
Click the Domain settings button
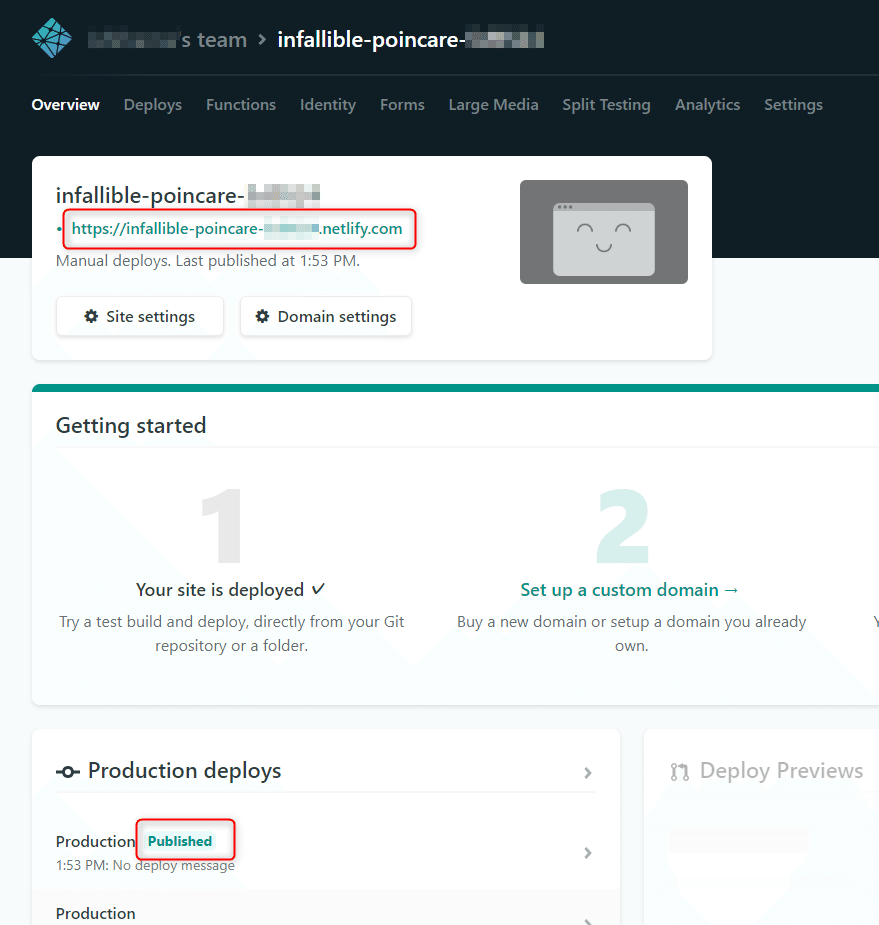[x=326, y=317]
